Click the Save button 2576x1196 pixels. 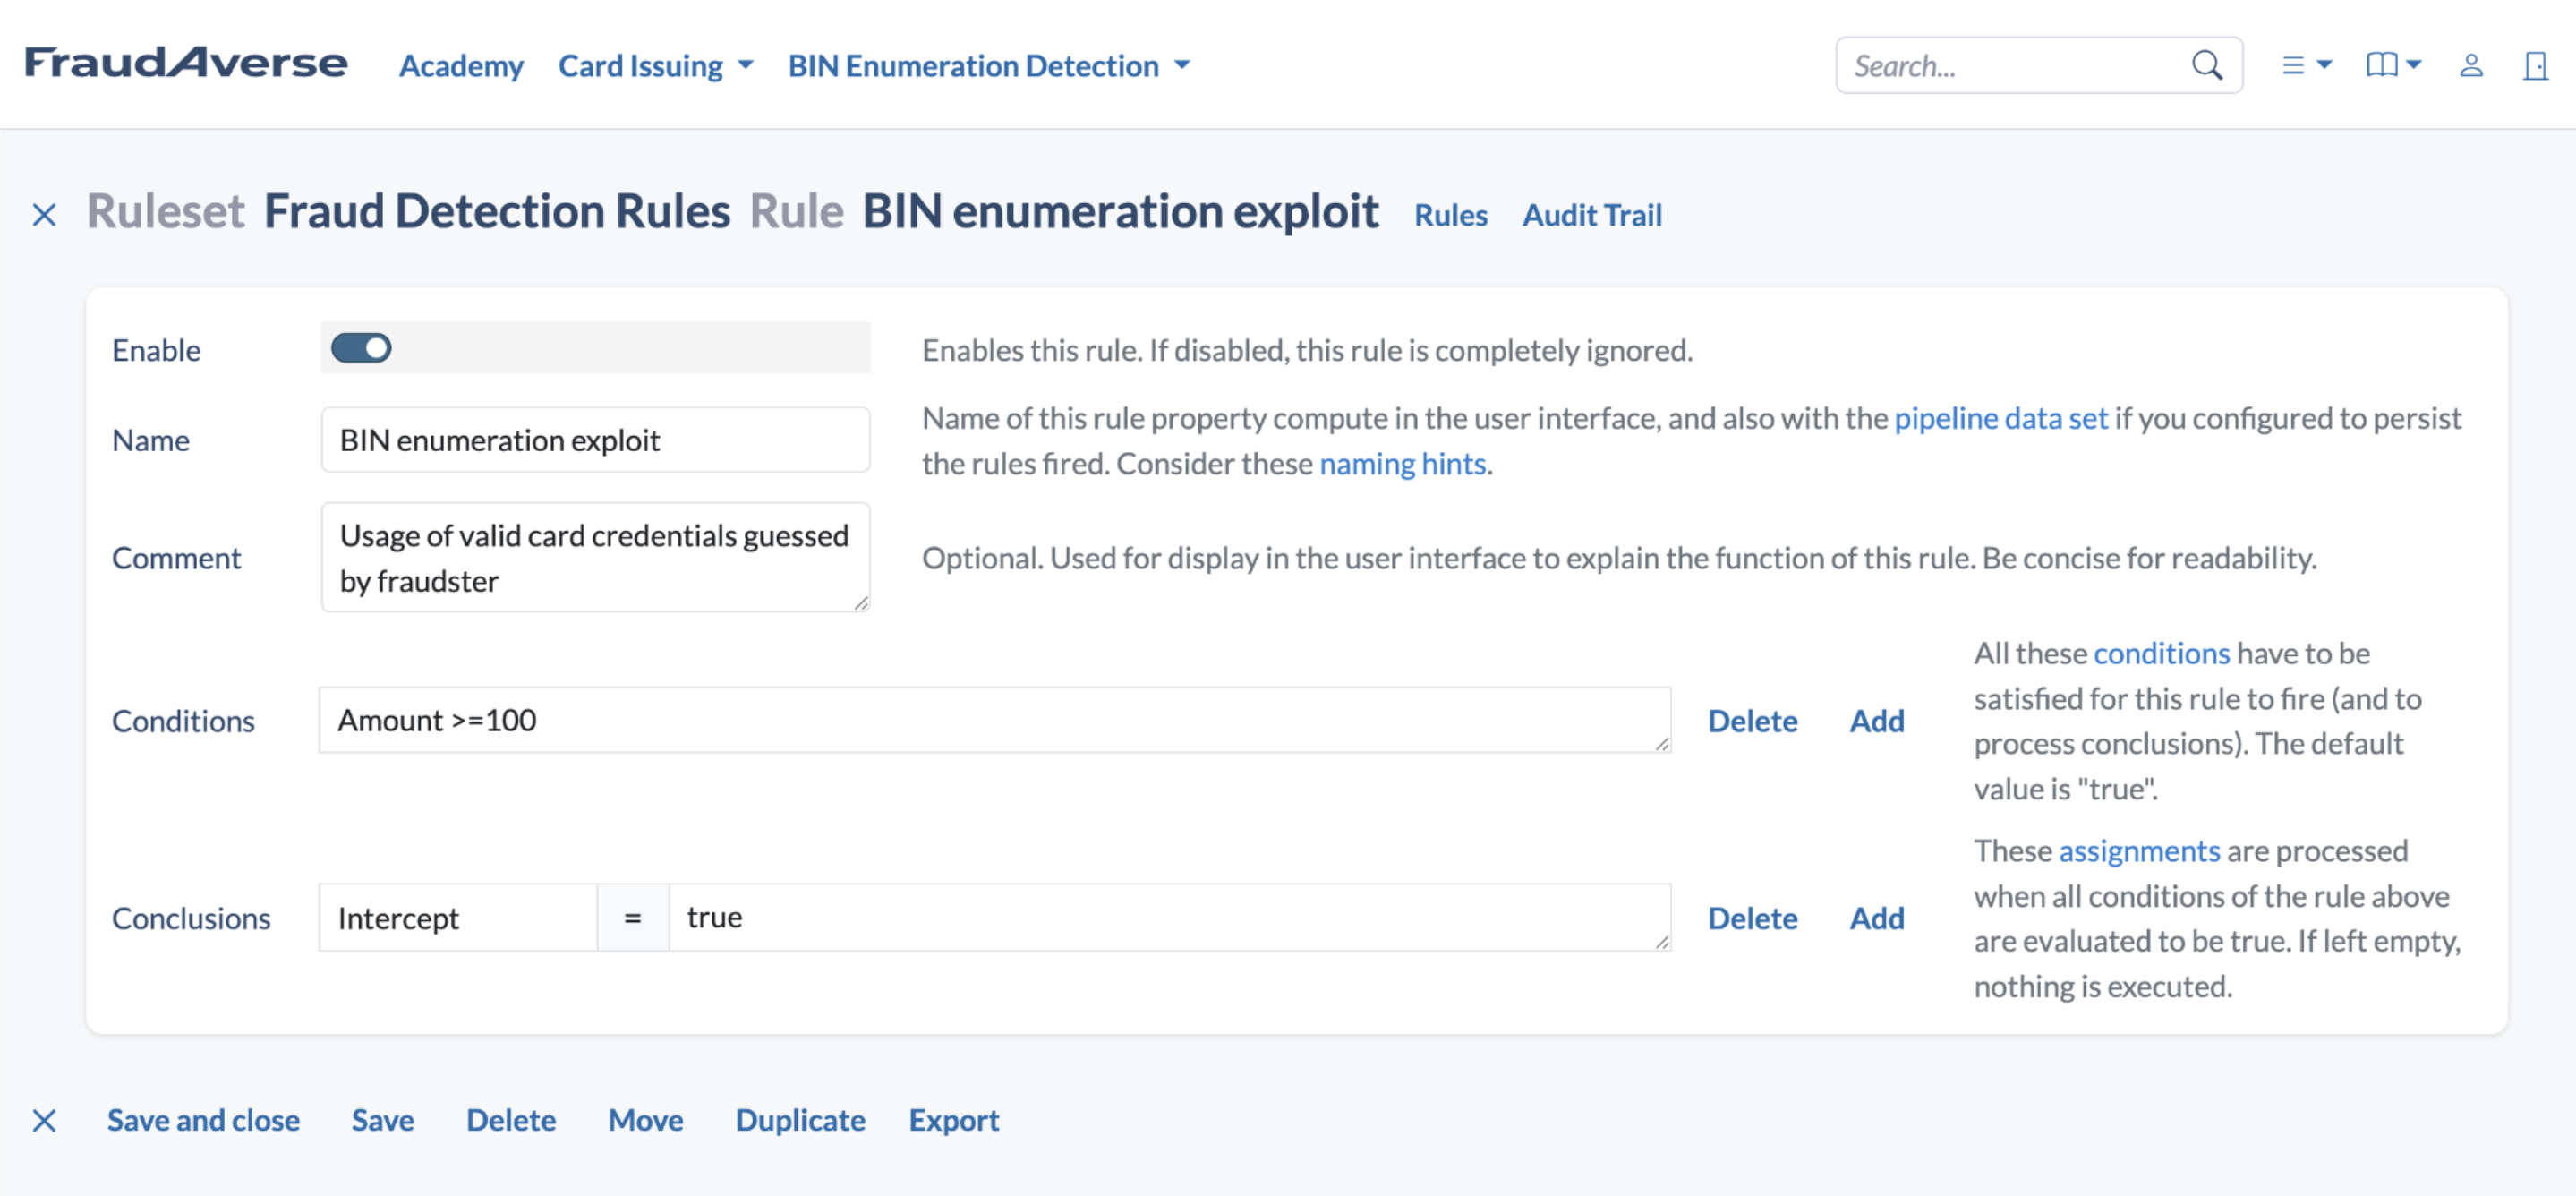pos(382,1120)
